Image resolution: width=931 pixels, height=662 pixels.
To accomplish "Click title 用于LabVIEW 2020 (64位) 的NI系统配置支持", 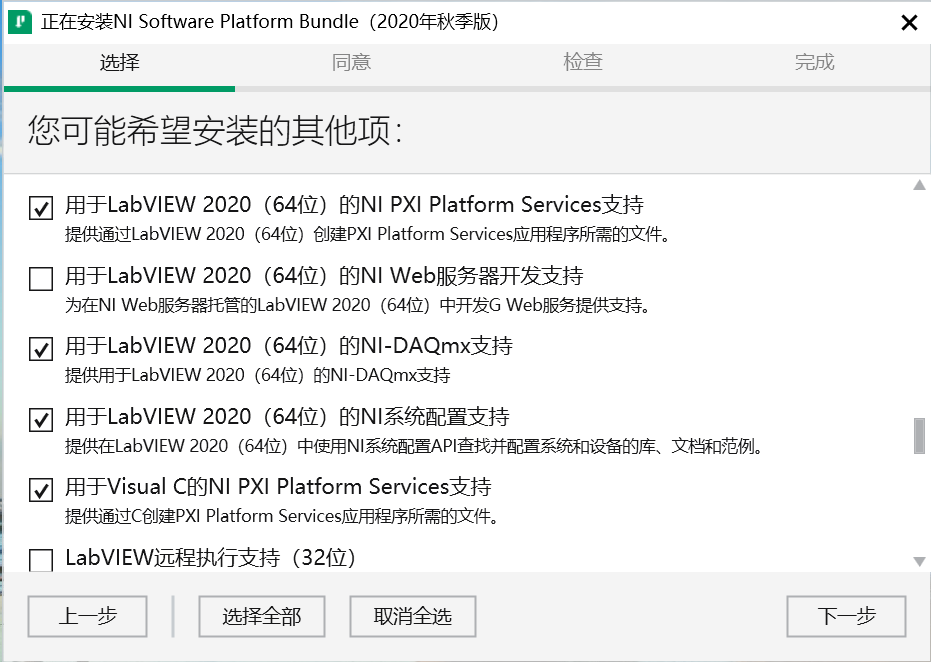I will [287, 416].
